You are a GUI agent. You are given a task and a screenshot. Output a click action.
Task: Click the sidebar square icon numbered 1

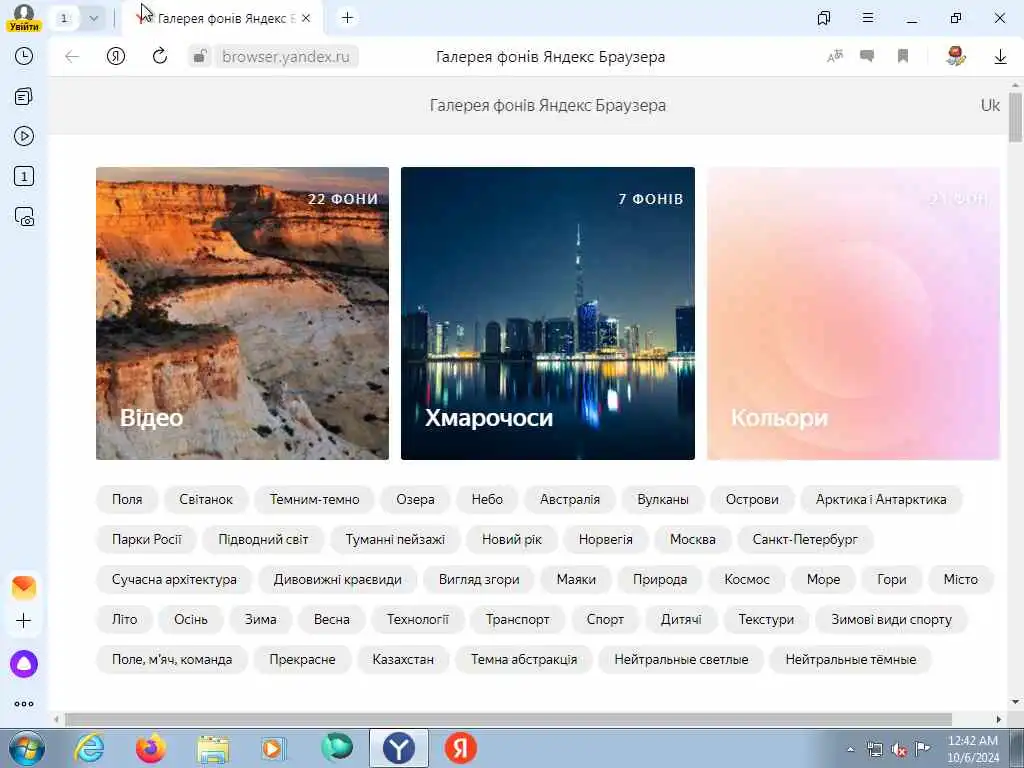[x=24, y=176]
